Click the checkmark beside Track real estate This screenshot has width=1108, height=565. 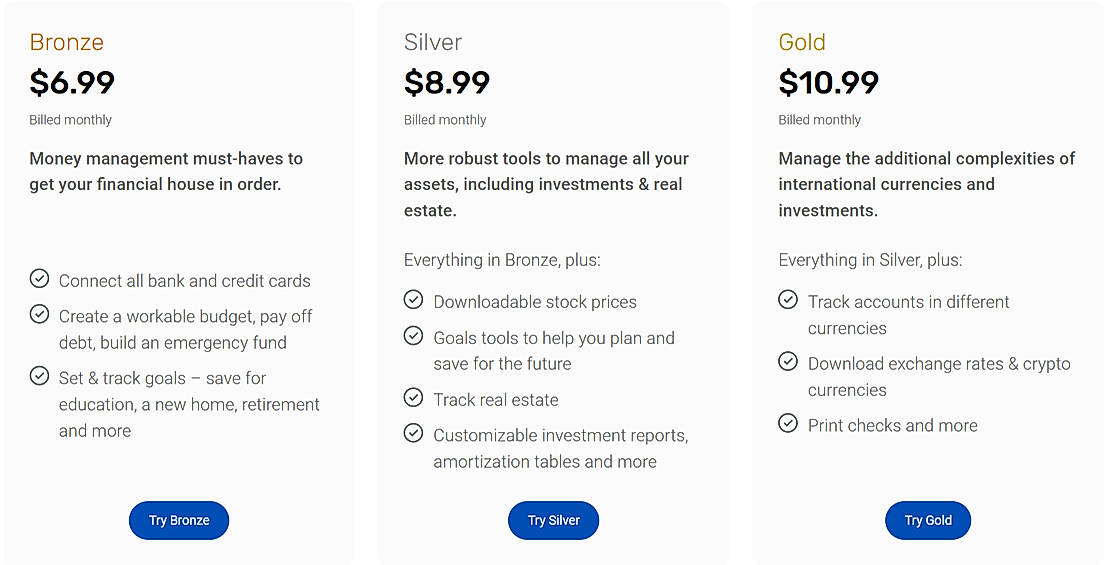pos(413,398)
